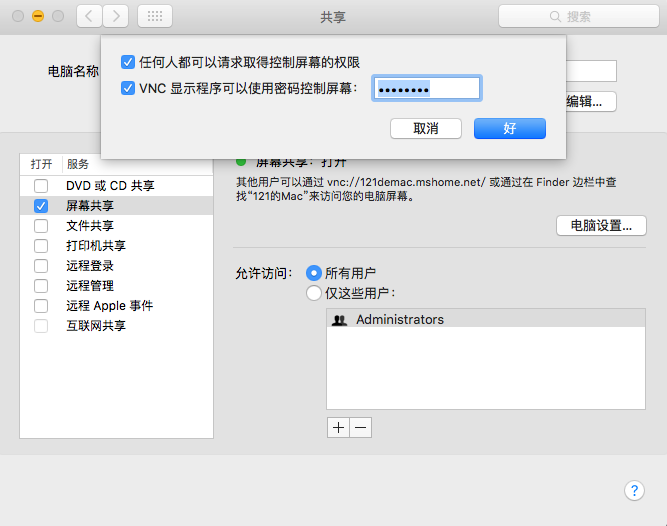Click the 取消 button

[426, 128]
